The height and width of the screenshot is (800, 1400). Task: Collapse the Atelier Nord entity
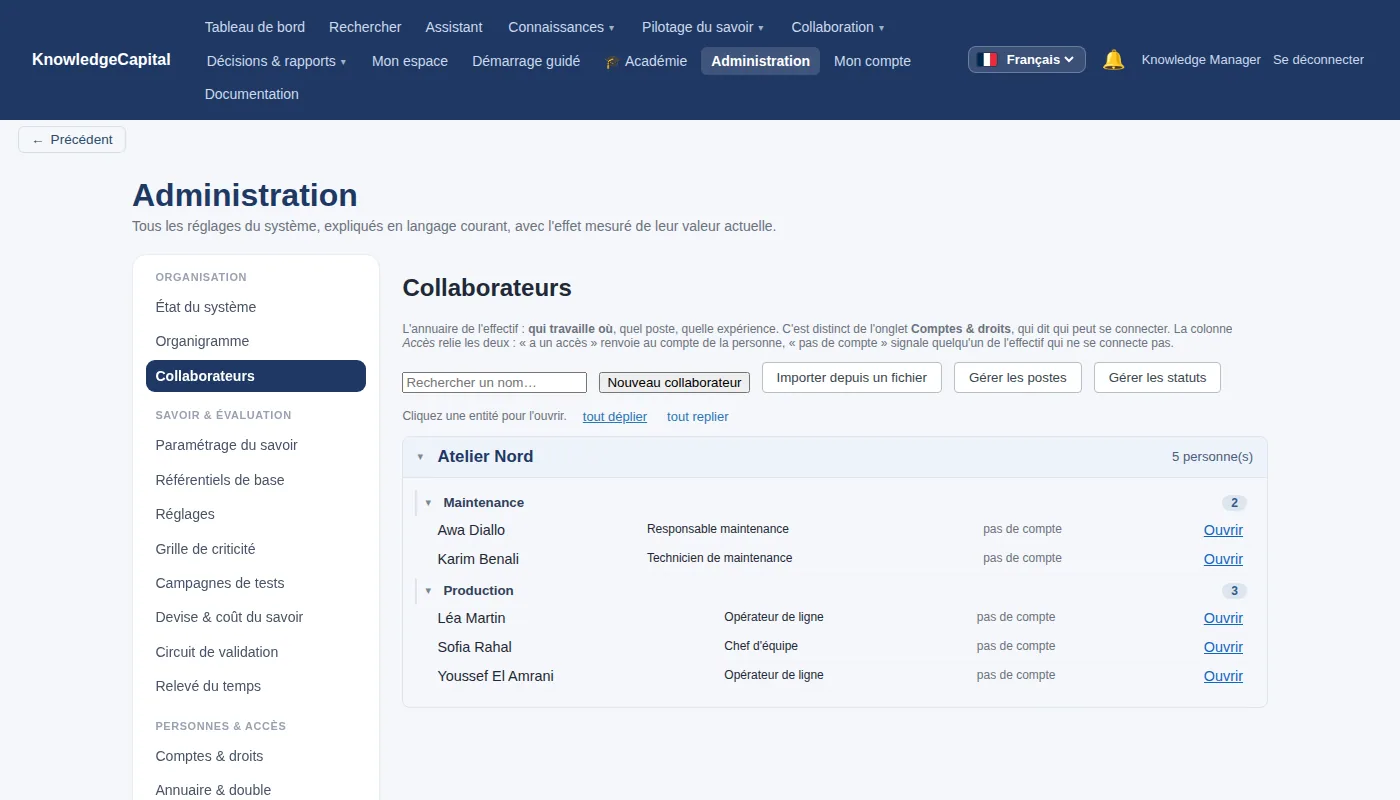point(835,457)
